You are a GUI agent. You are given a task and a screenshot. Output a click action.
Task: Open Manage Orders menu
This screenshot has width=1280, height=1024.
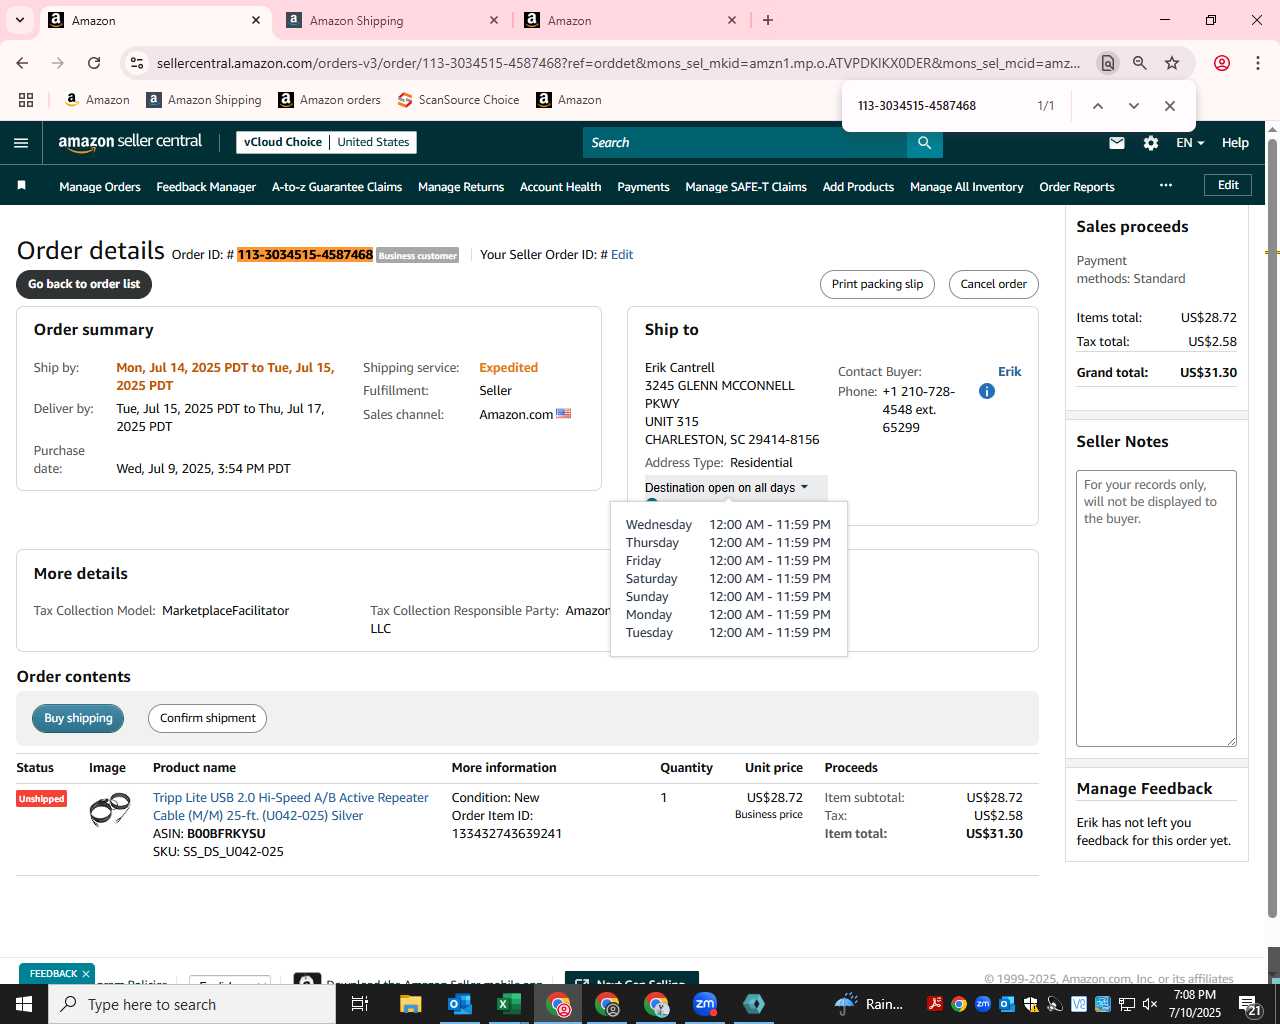tap(100, 187)
